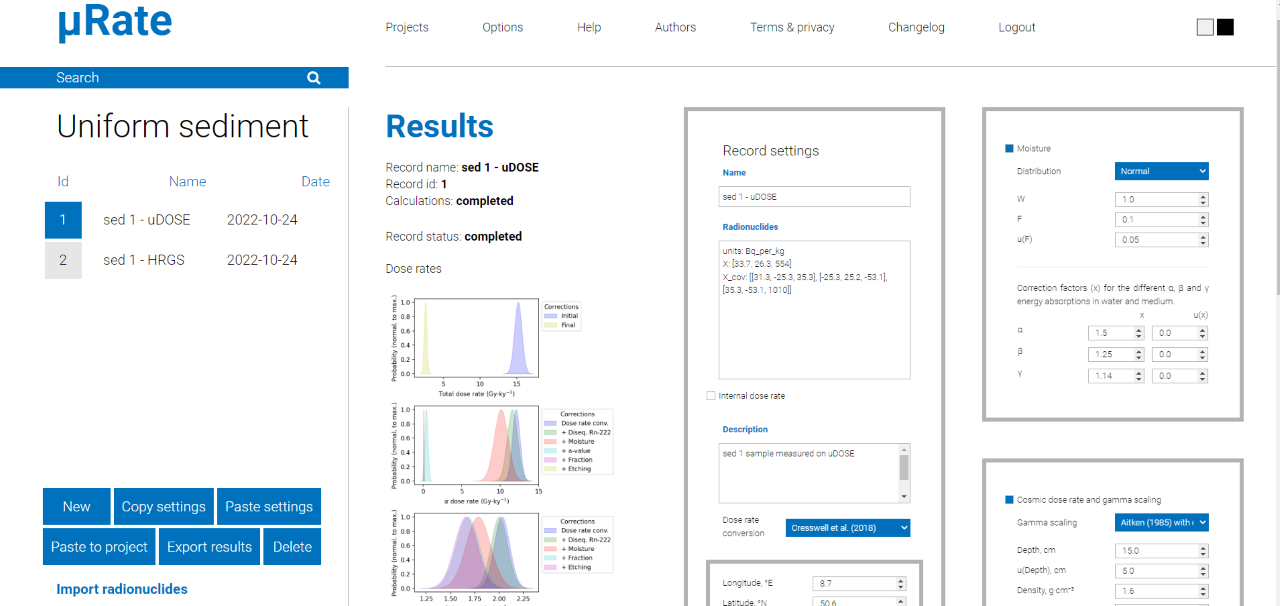Click the search magnifier icon
This screenshot has height=606, width=1280.
[314, 78]
